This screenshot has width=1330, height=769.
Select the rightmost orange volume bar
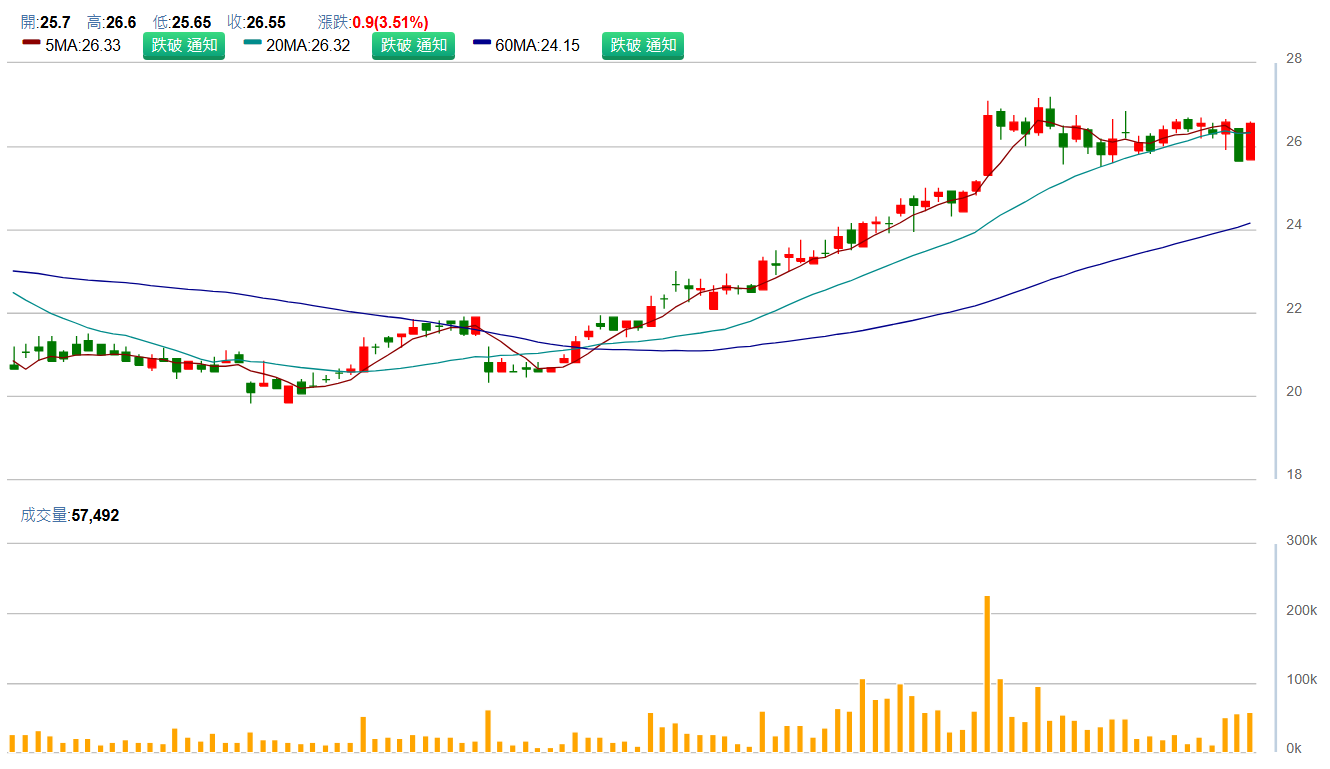(1250, 732)
